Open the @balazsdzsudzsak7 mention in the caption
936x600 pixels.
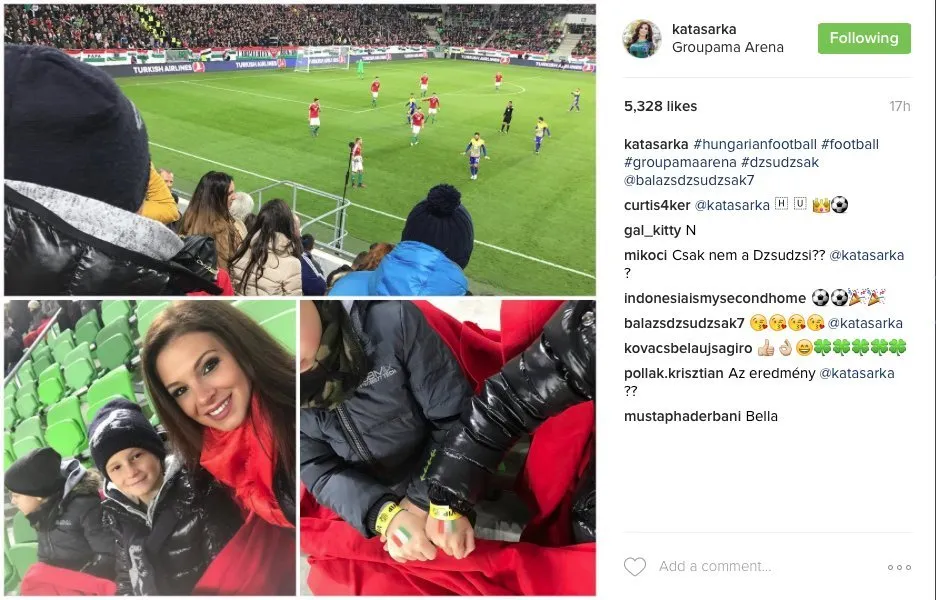689,180
